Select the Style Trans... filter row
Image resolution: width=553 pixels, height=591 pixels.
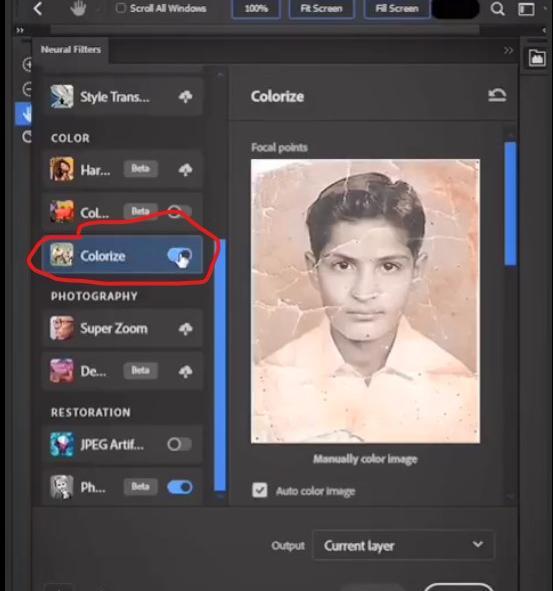[123, 97]
